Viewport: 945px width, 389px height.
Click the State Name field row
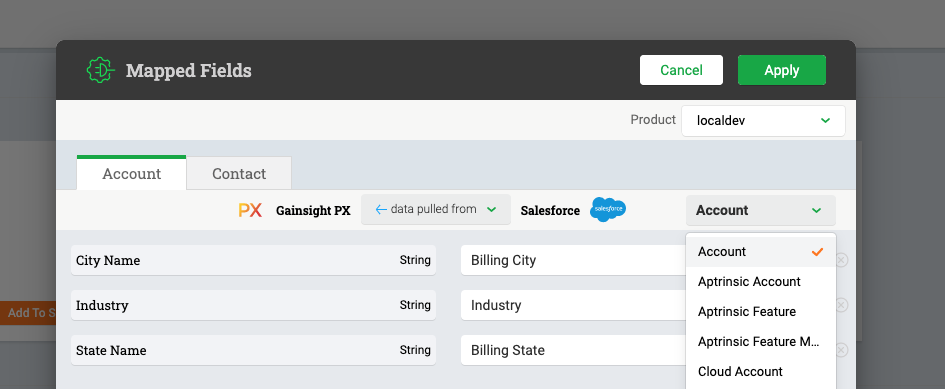click(253, 350)
